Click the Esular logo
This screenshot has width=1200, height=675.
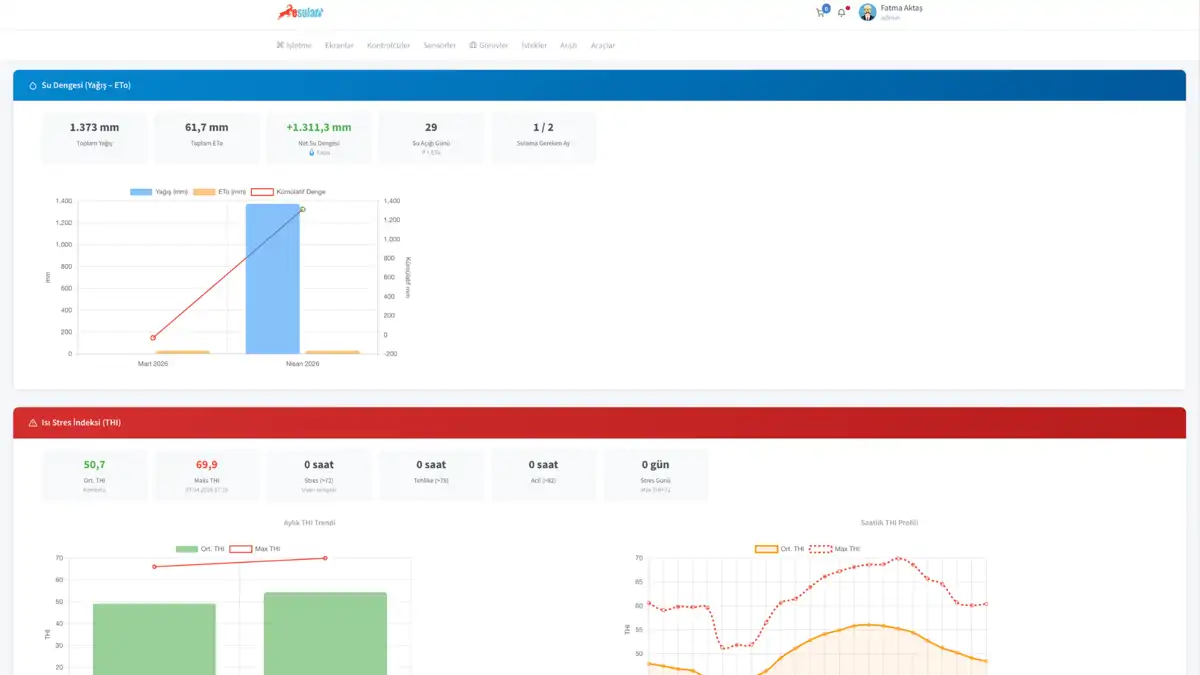pyautogui.click(x=300, y=12)
